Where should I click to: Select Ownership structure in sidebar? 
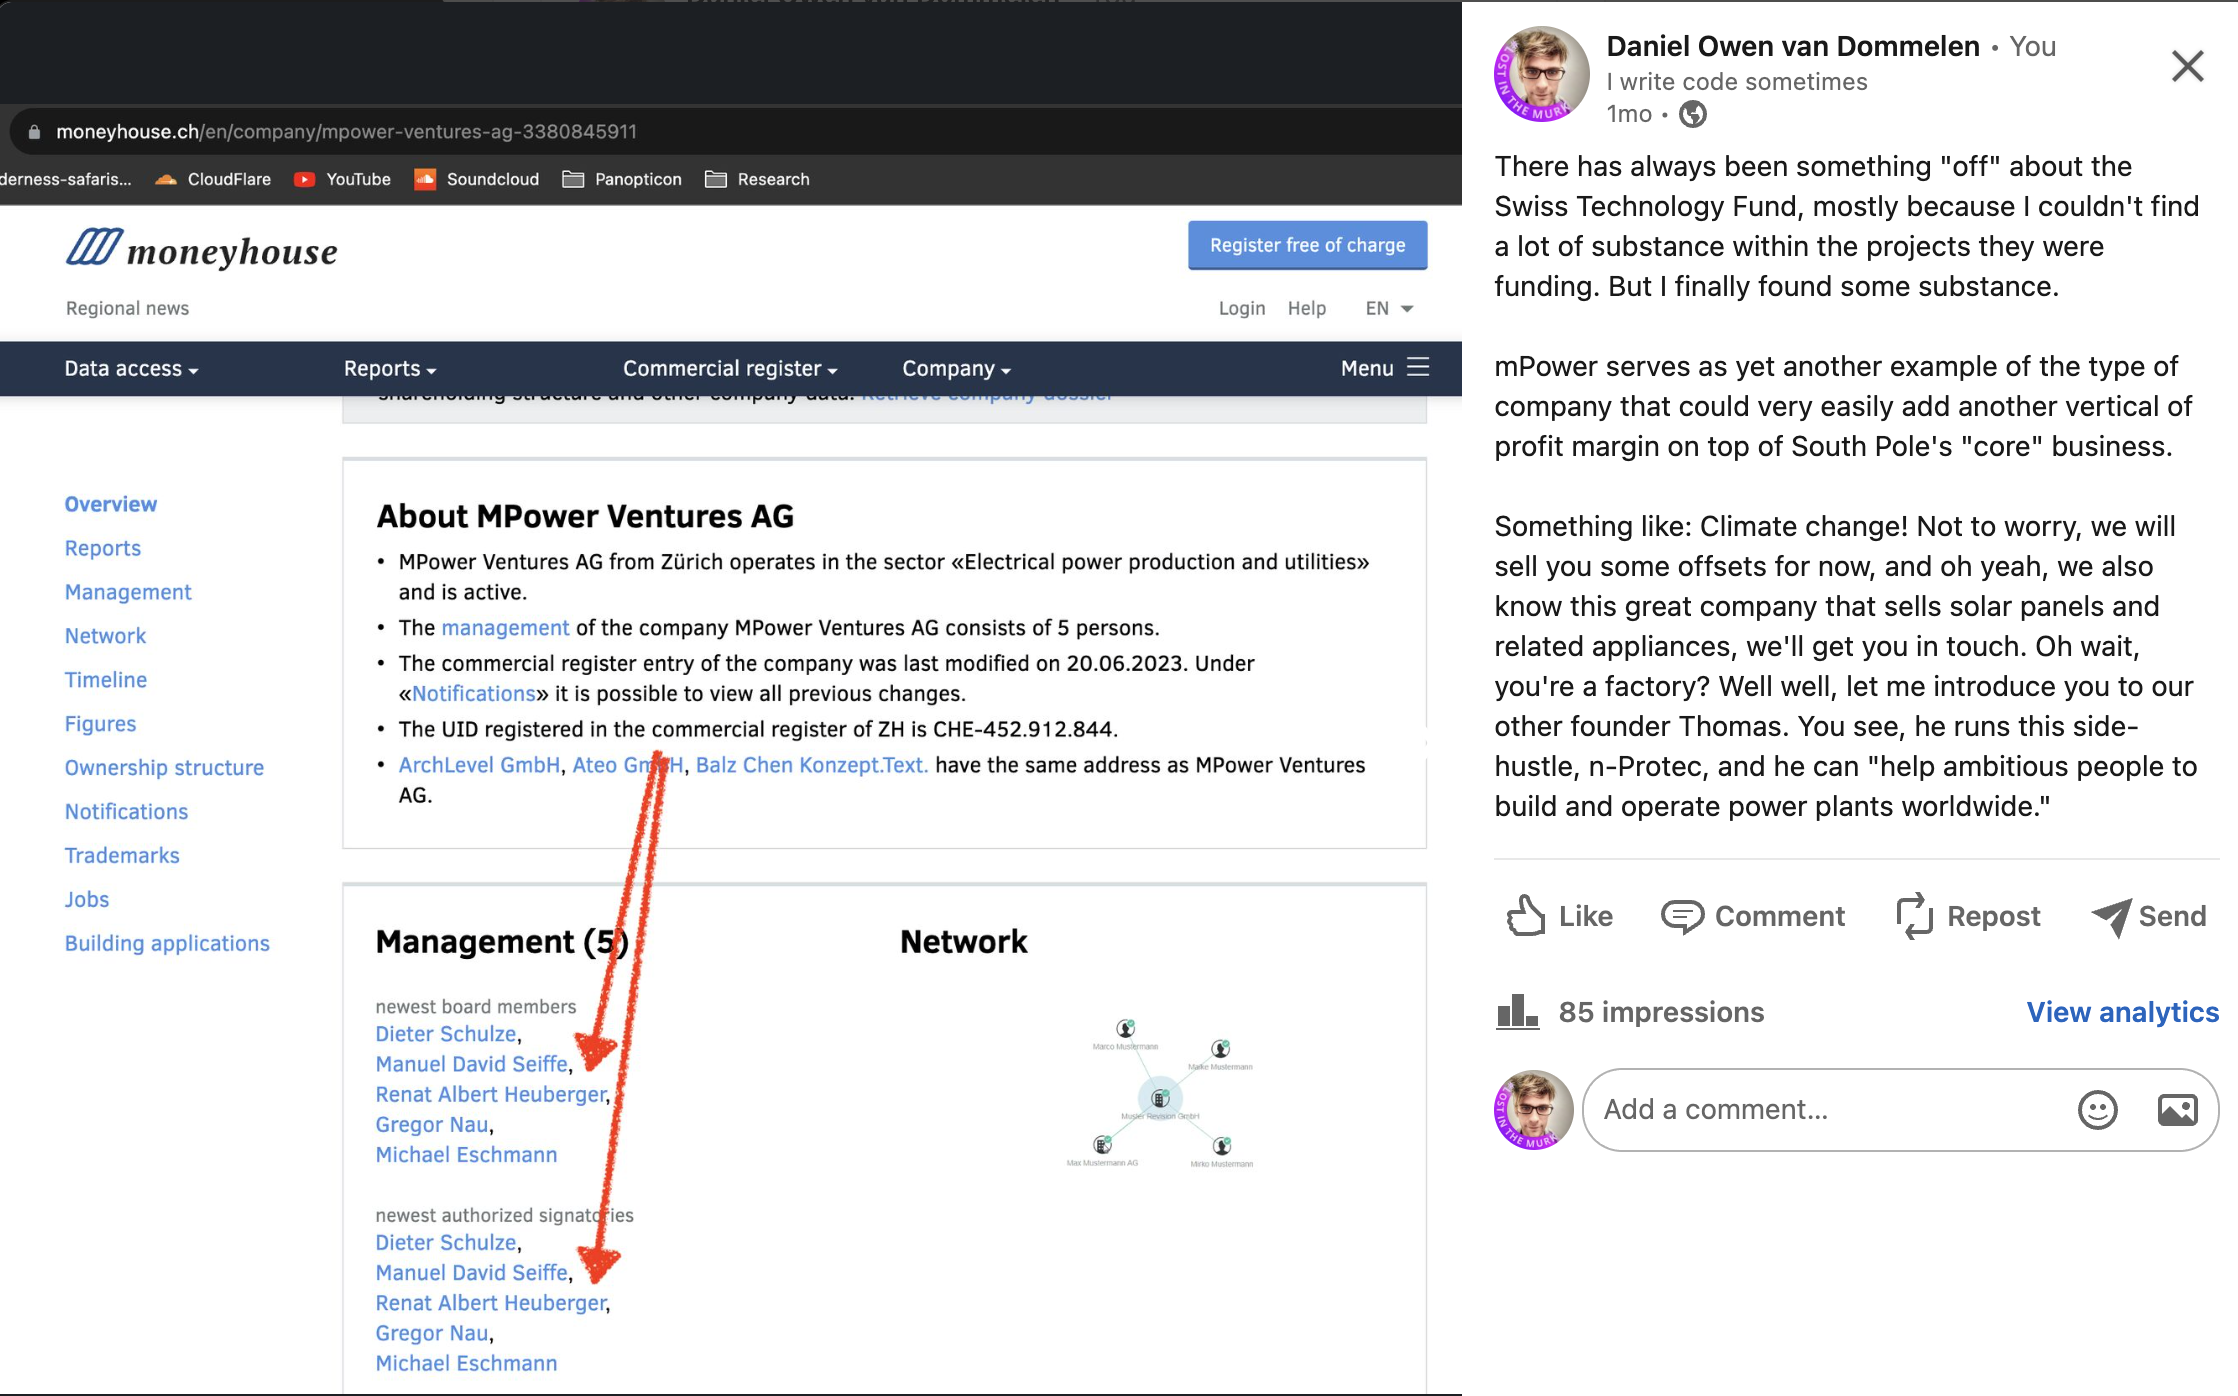pos(164,768)
